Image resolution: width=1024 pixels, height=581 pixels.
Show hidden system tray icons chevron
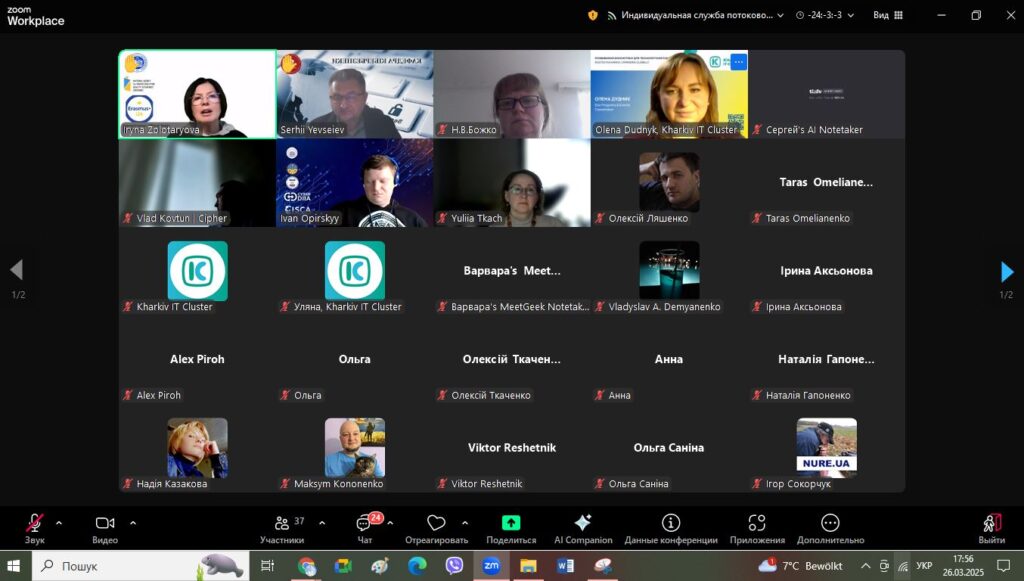[x=865, y=565]
